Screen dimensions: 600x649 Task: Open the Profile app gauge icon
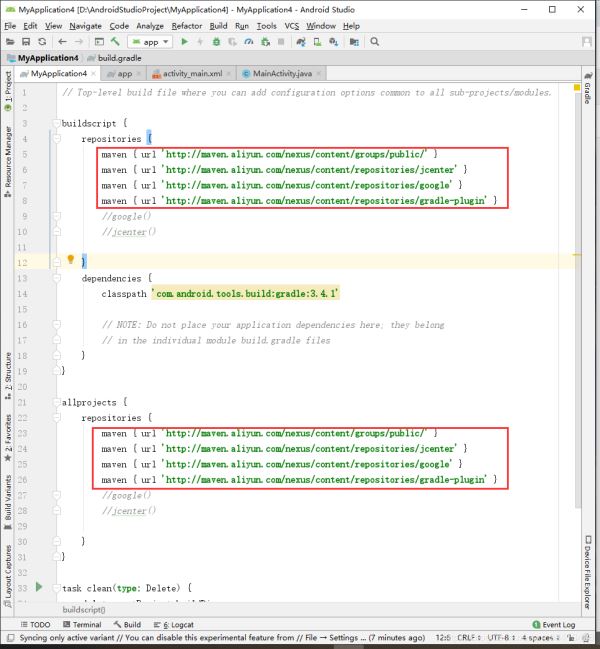[249, 42]
